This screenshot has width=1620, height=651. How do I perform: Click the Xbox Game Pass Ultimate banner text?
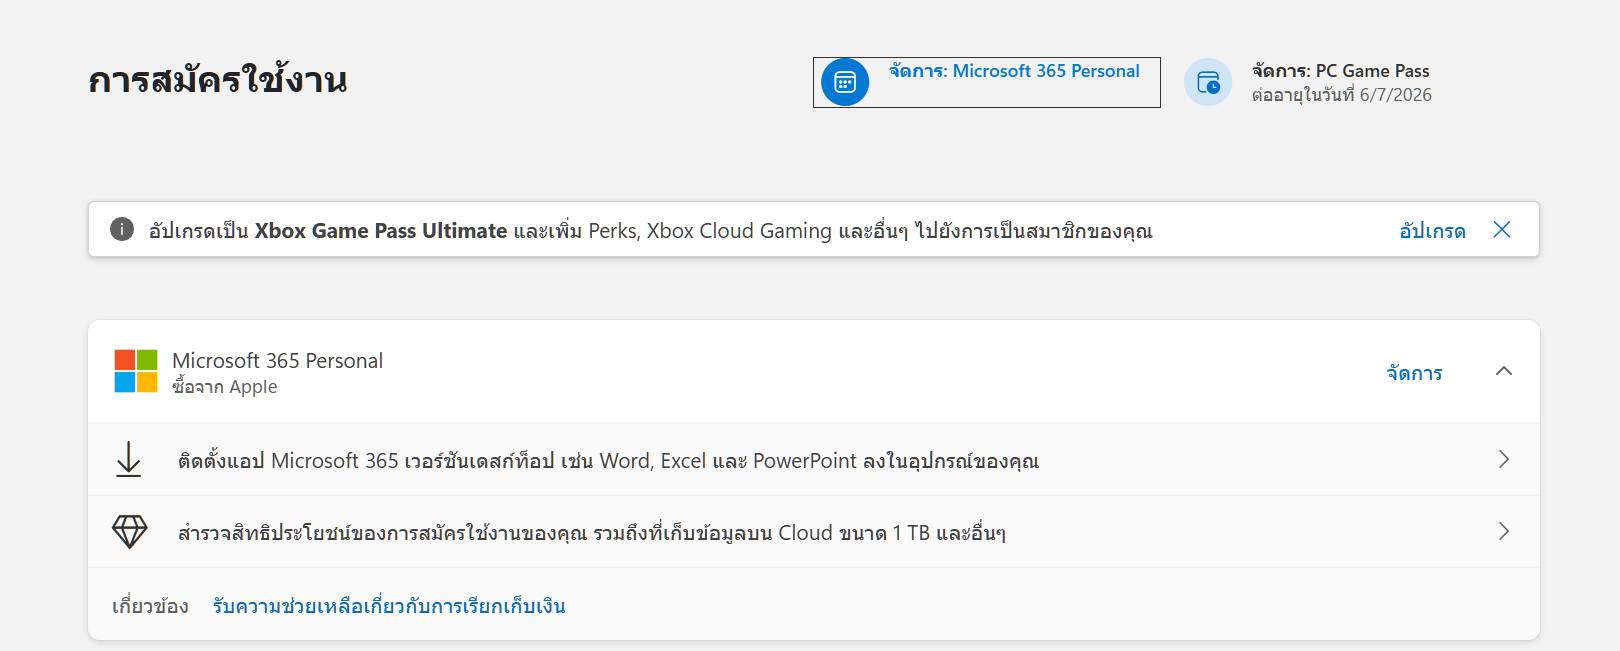point(651,231)
